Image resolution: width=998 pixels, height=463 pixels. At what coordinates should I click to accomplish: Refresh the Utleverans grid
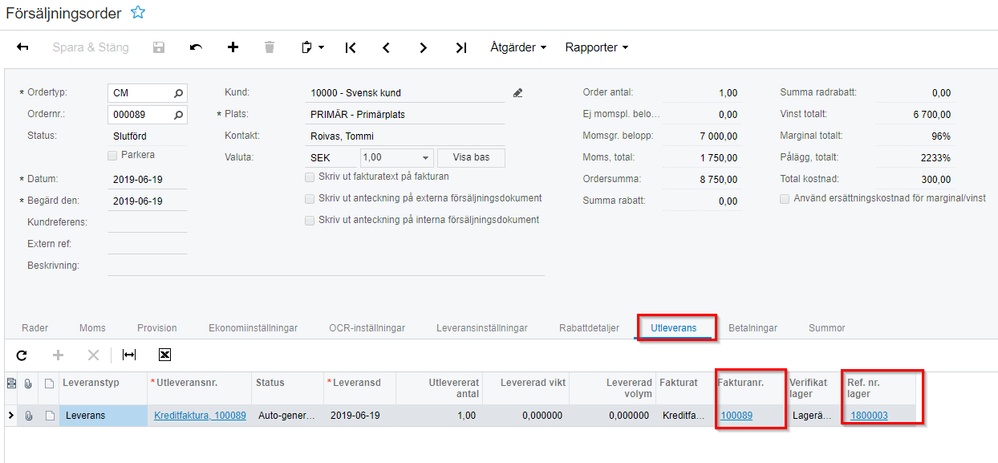(x=22, y=354)
